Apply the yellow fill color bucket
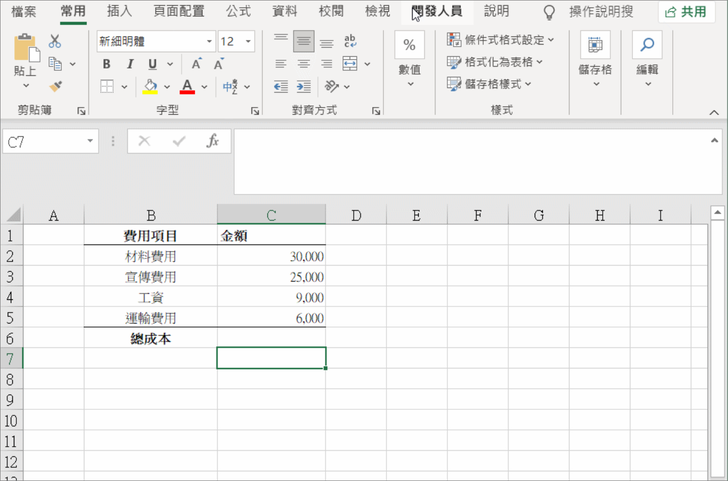This screenshot has height=481, width=728. [x=150, y=87]
